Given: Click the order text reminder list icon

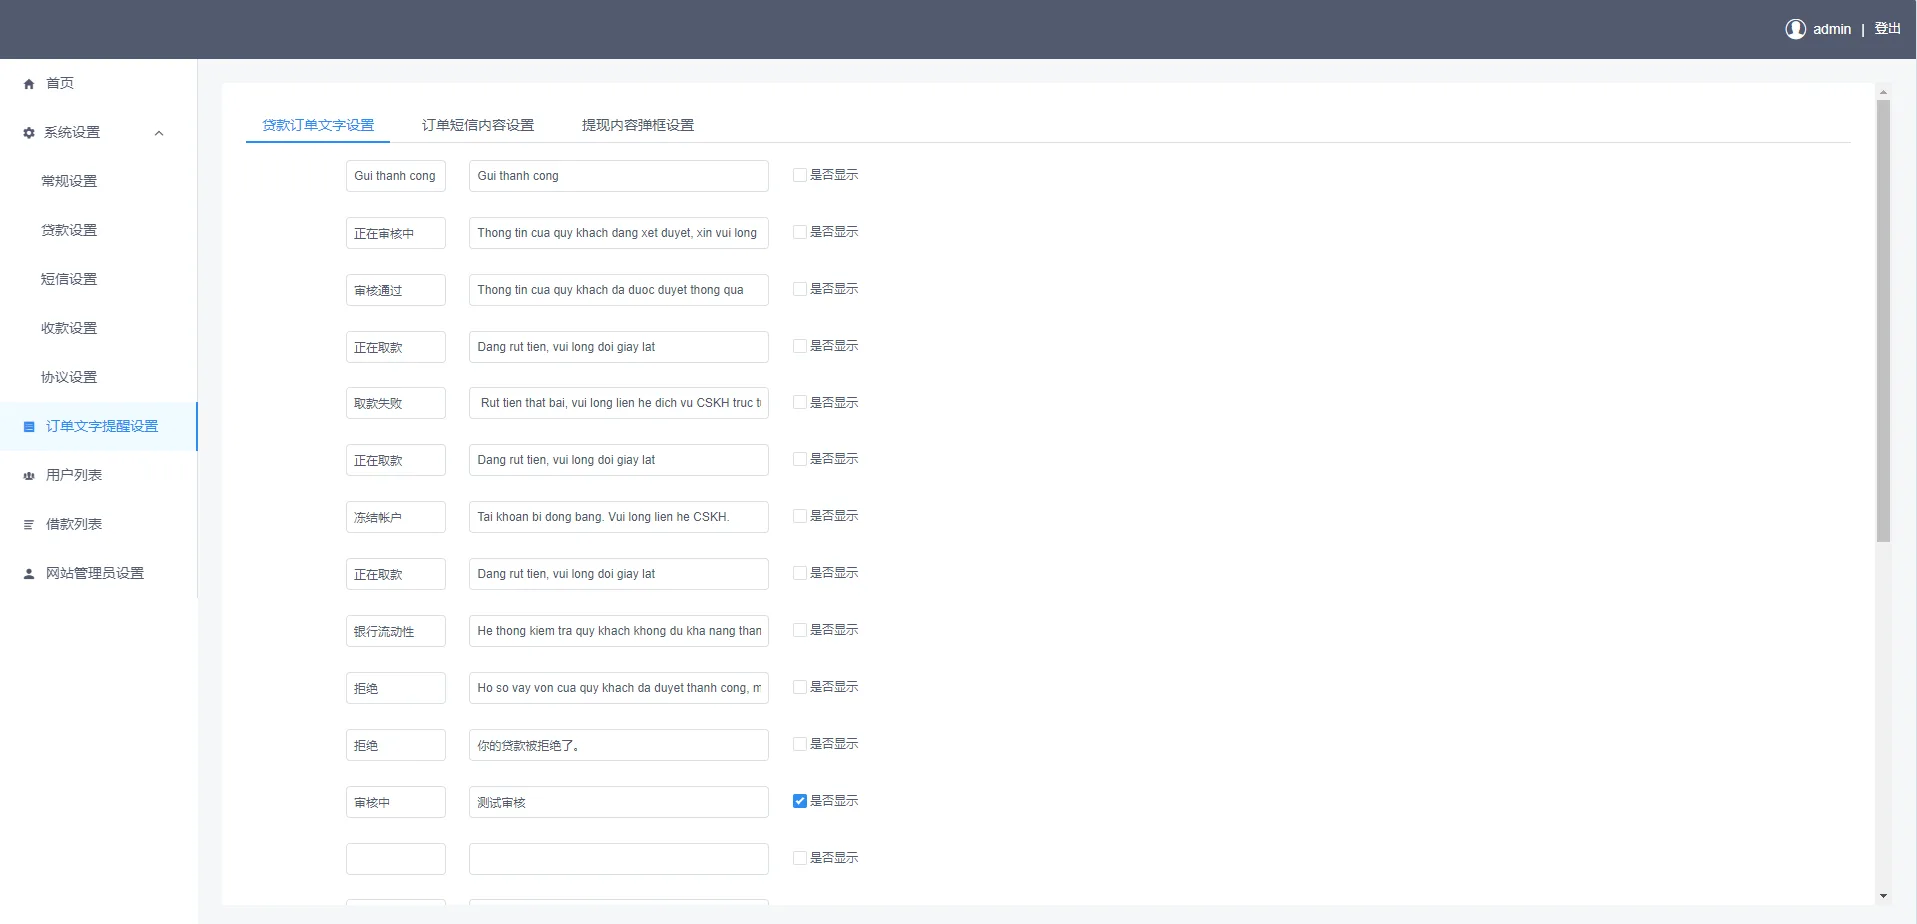Looking at the screenshot, I should click(x=29, y=427).
